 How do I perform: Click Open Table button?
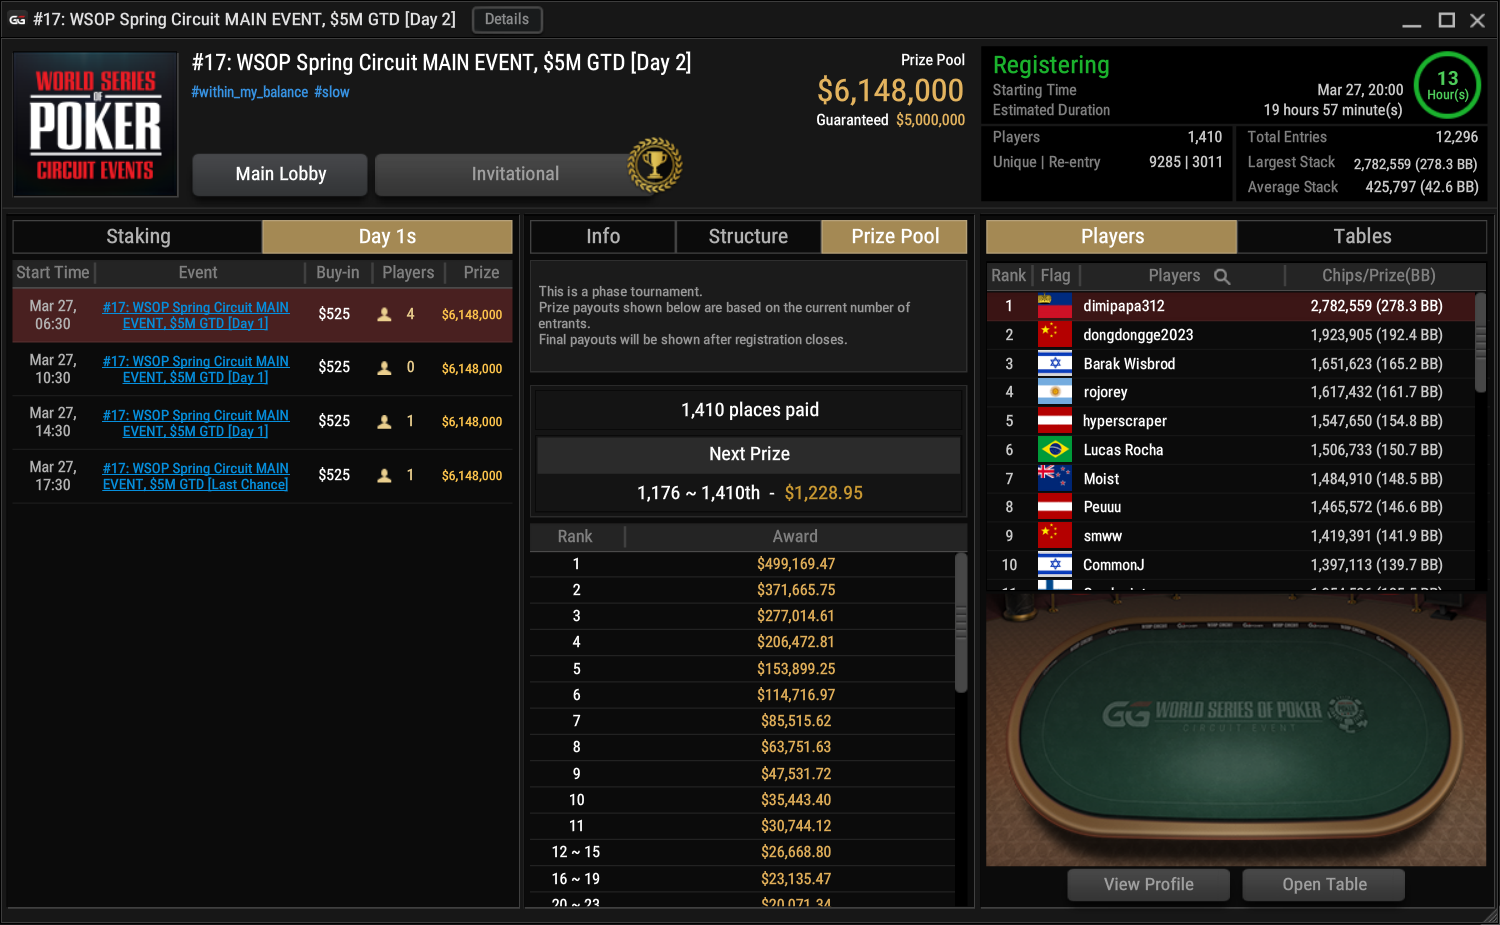coord(1324,885)
